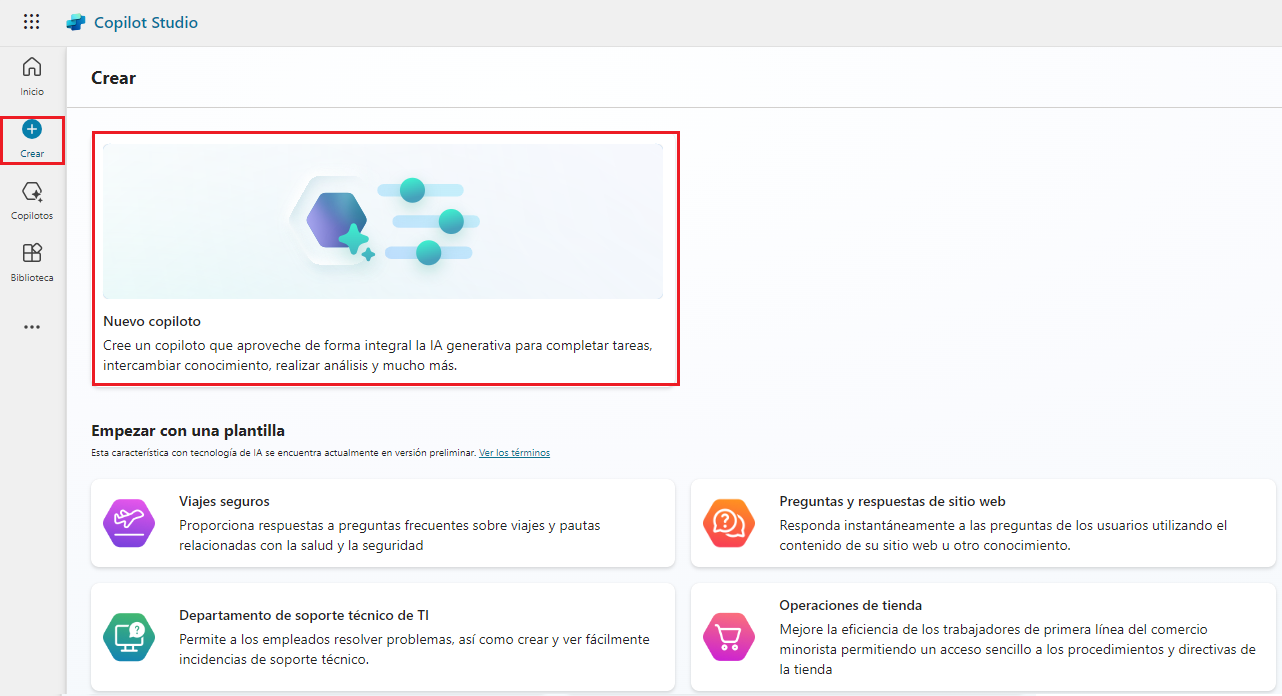This screenshot has width=1282, height=696.
Task: Click the Crear page heading
Action: (113, 77)
